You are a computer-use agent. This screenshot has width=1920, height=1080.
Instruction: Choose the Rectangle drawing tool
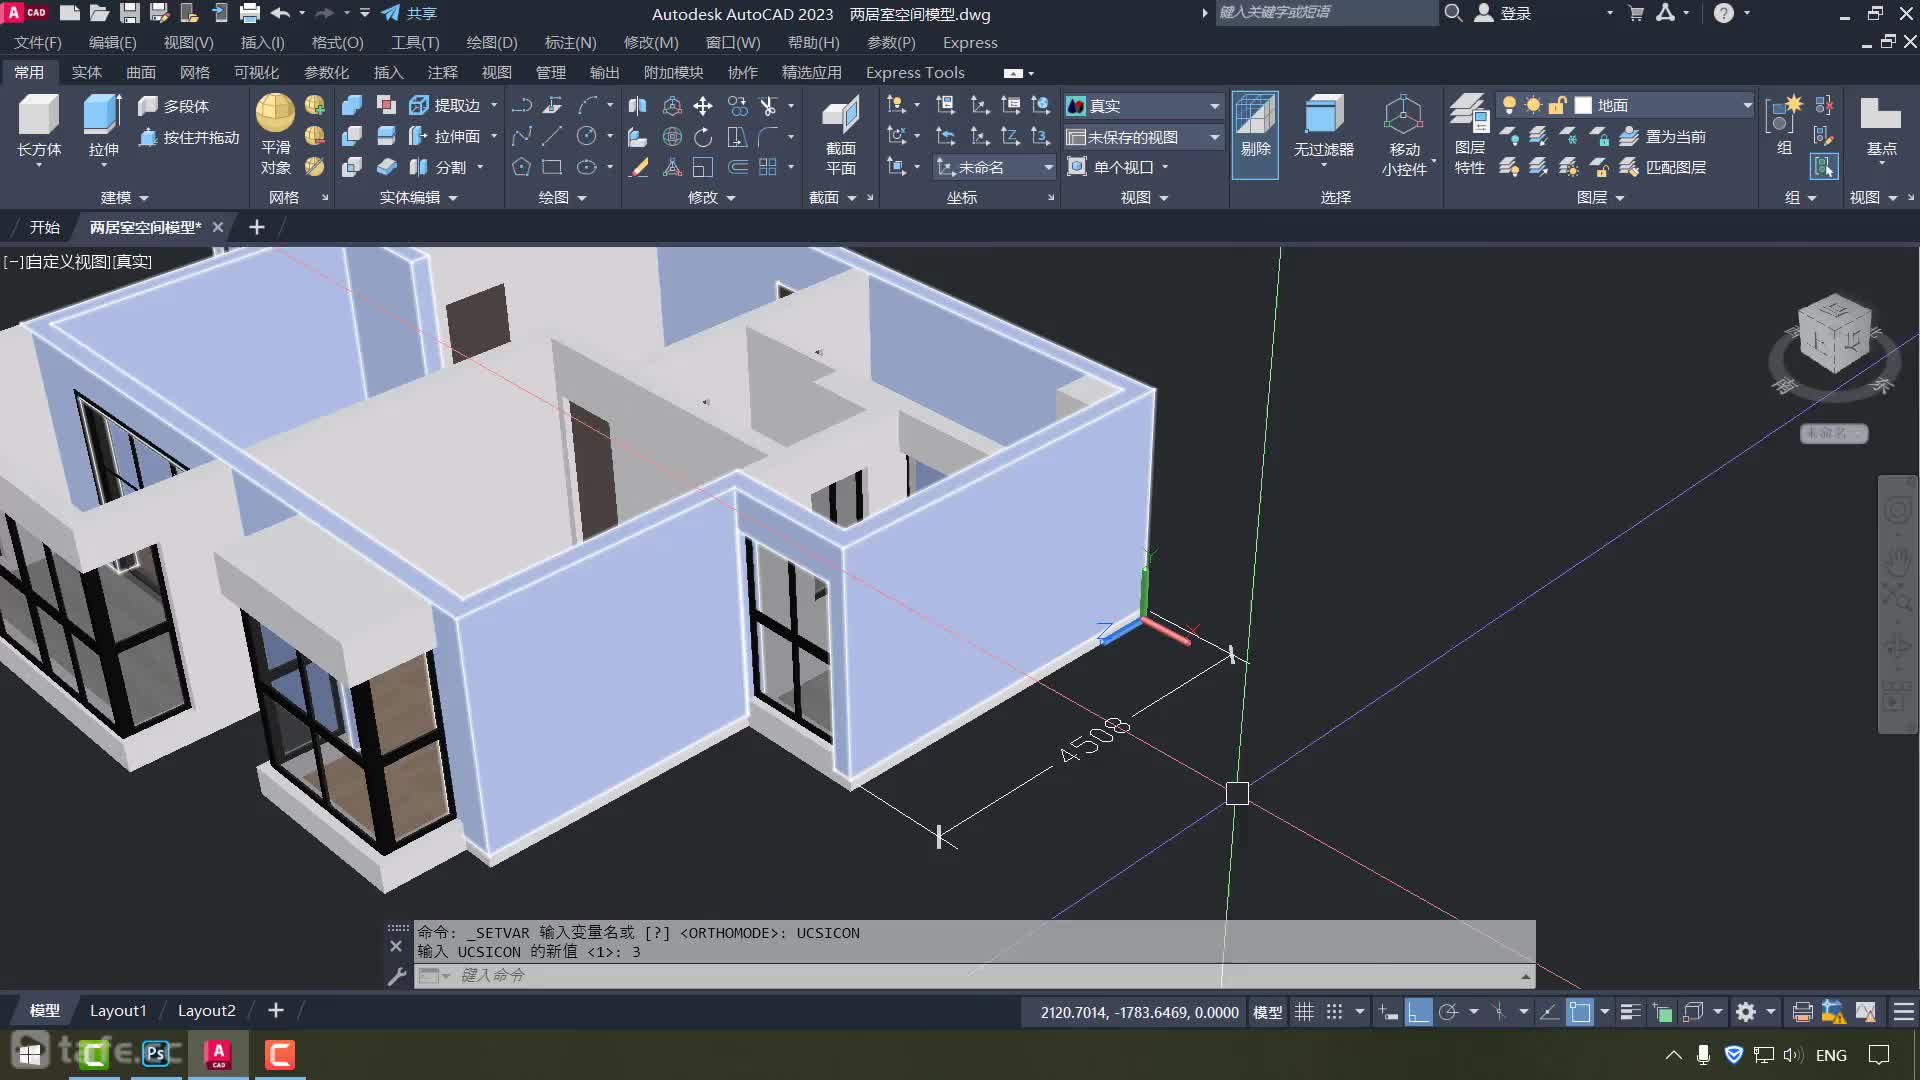[x=552, y=167]
